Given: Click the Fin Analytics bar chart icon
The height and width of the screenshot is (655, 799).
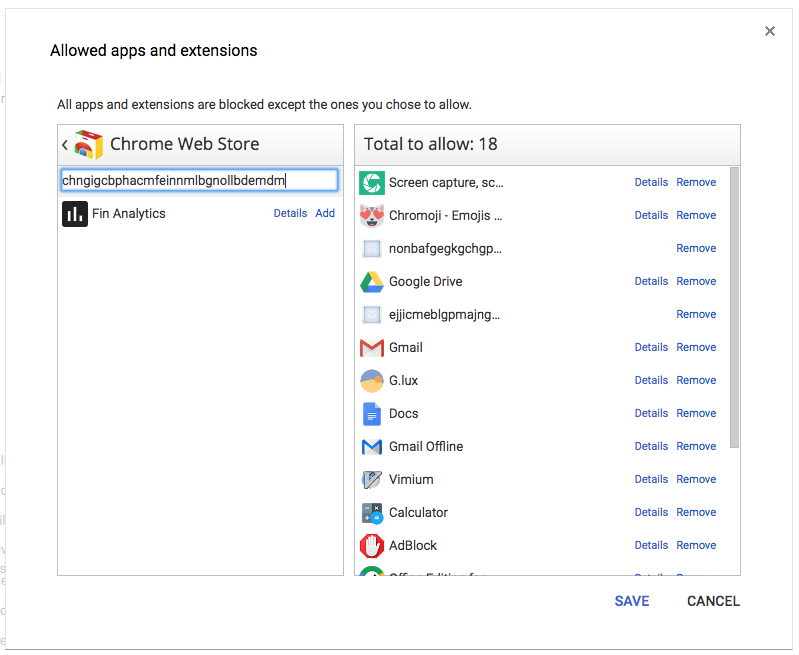Looking at the screenshot, I should [x=75, y=214].
